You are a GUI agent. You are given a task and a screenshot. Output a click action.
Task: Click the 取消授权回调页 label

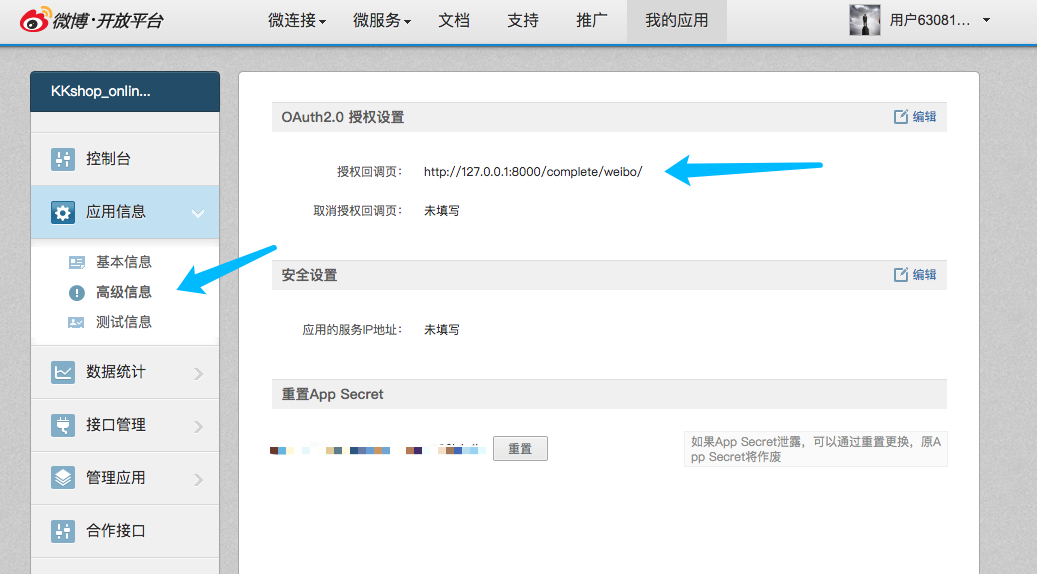358,211
